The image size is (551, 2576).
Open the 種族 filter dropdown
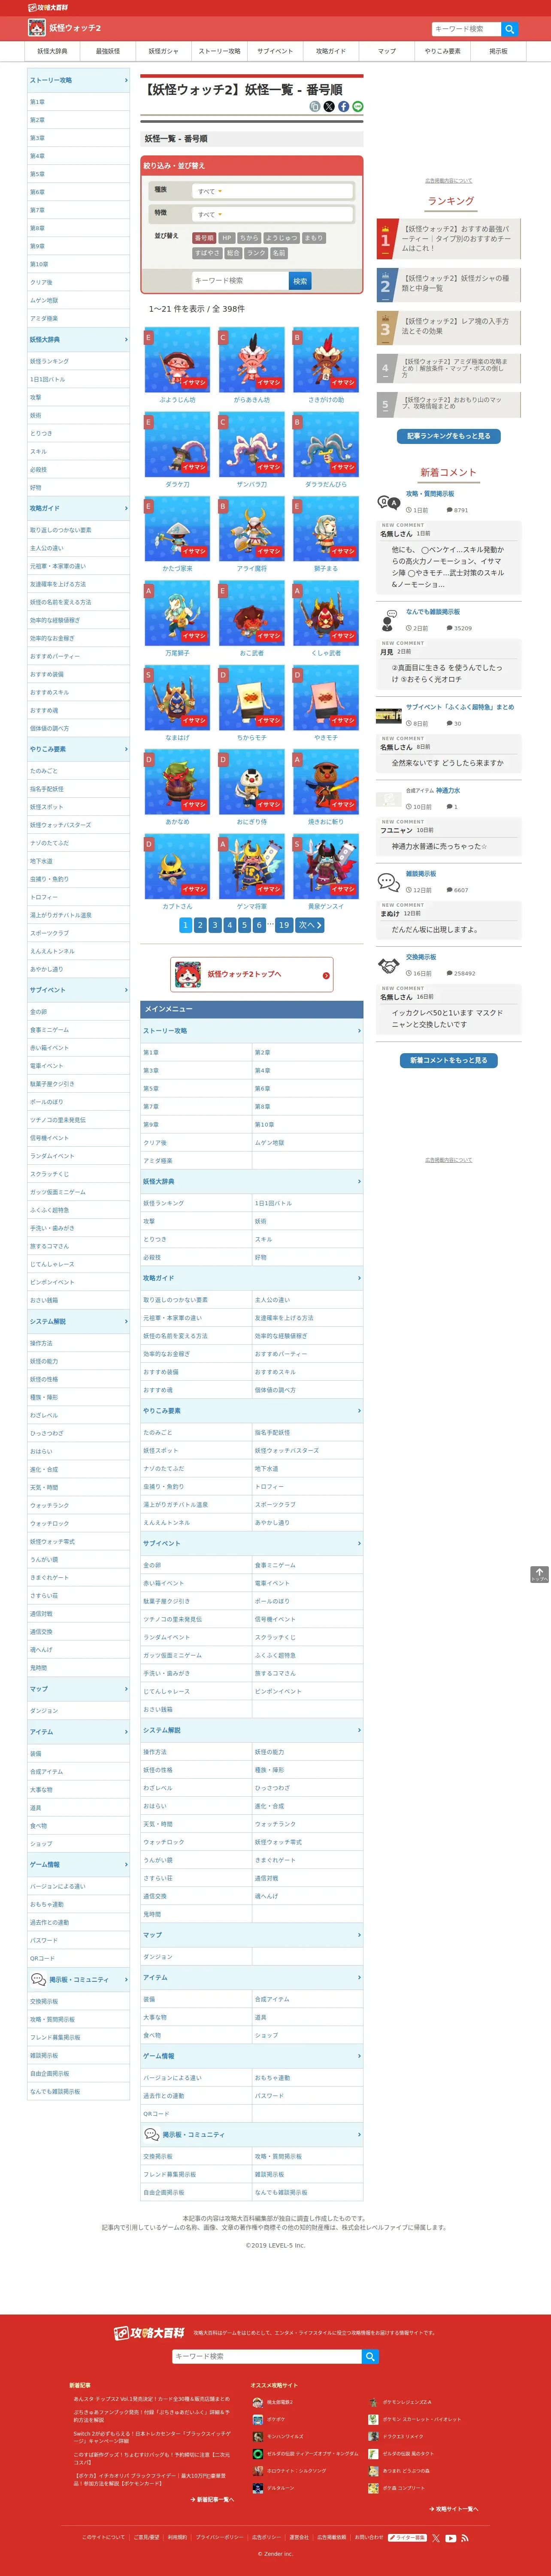pyautogui.click(x=273, y=191)
